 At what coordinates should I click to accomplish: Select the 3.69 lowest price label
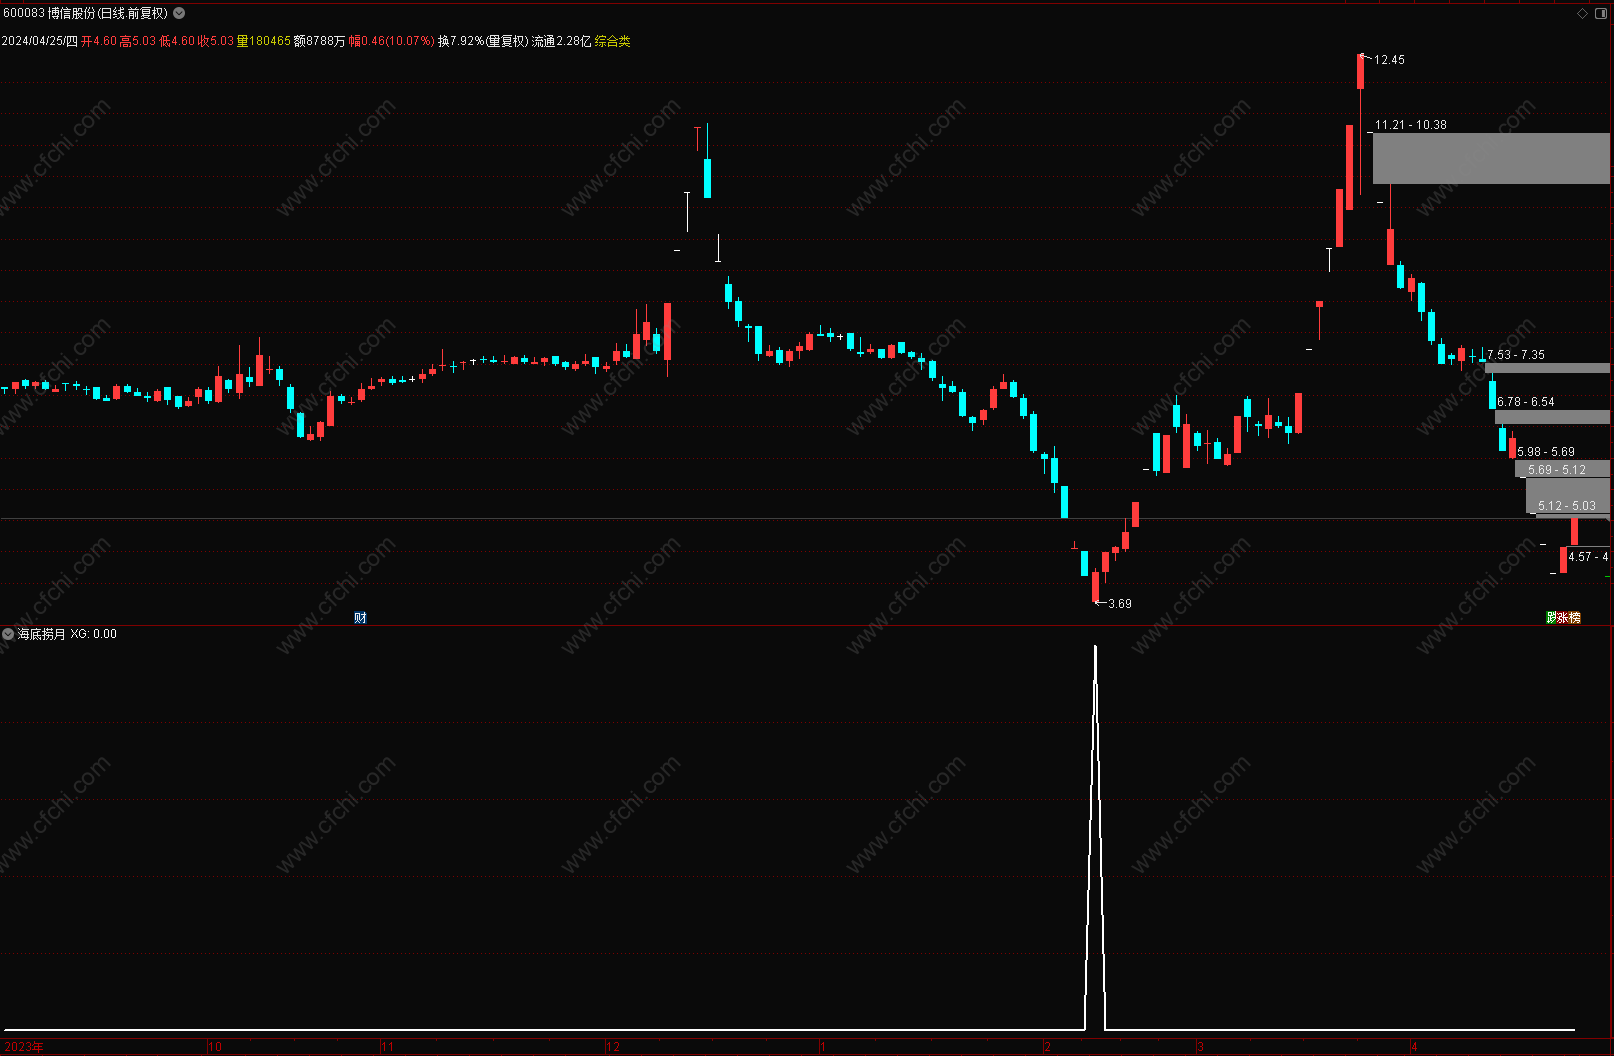click(x=1120, y=604)
